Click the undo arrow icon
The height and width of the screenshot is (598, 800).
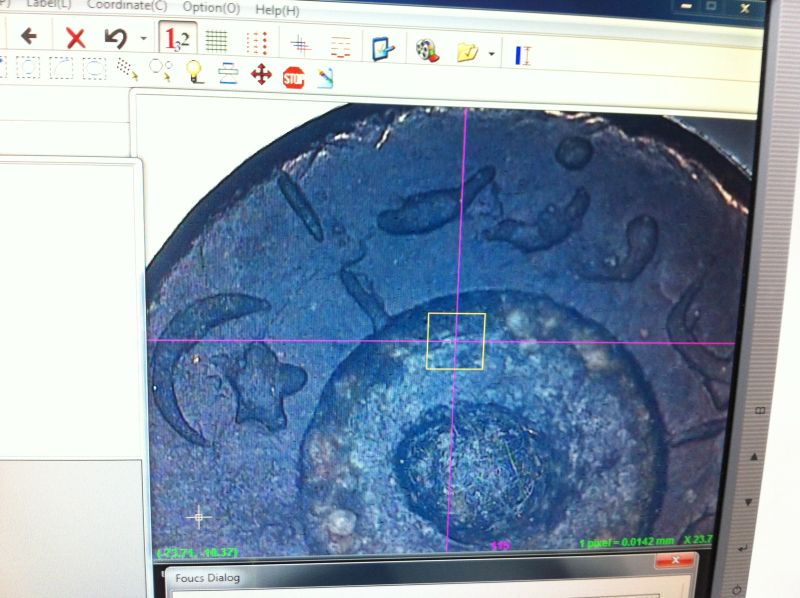(x=116, y=39)
